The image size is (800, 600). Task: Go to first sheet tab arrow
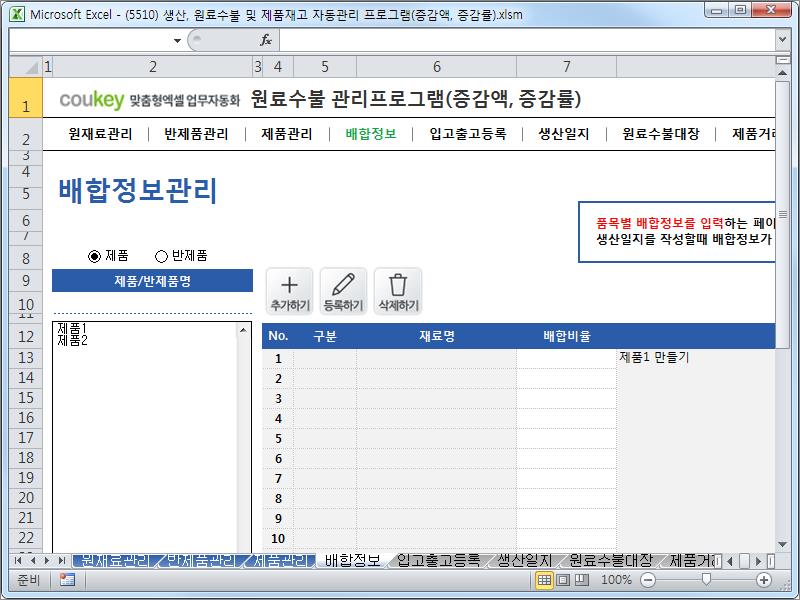18,560
